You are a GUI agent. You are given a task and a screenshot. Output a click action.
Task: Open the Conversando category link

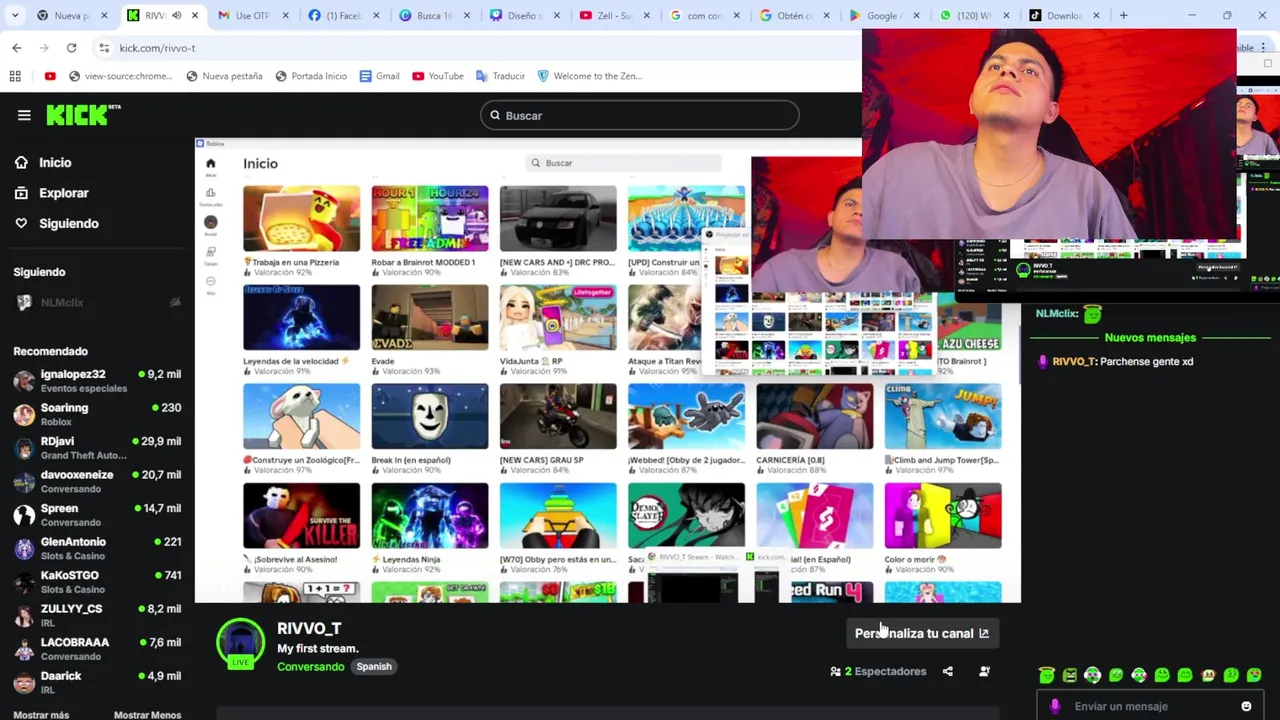[310, 666]
